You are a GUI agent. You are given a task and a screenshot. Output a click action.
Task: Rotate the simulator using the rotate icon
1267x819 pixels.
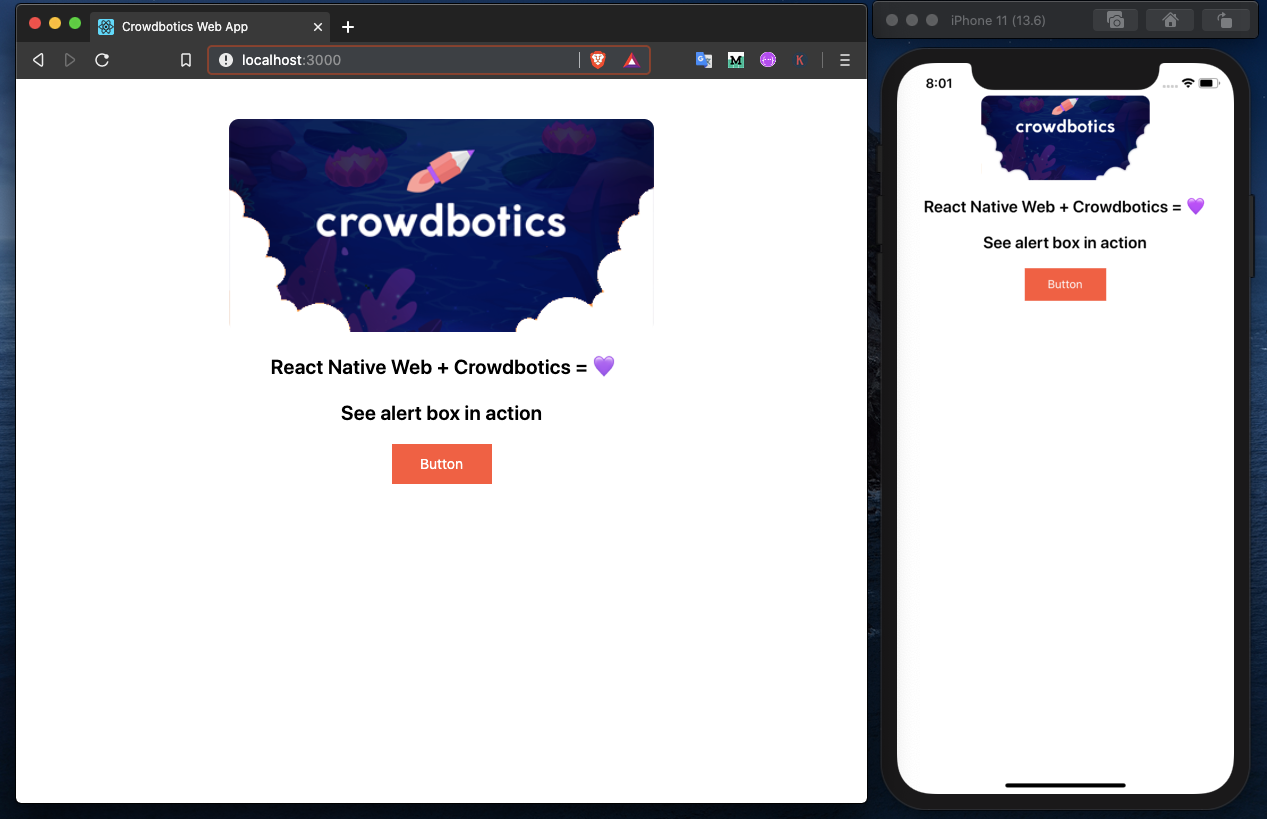(x=1226, y=19)
